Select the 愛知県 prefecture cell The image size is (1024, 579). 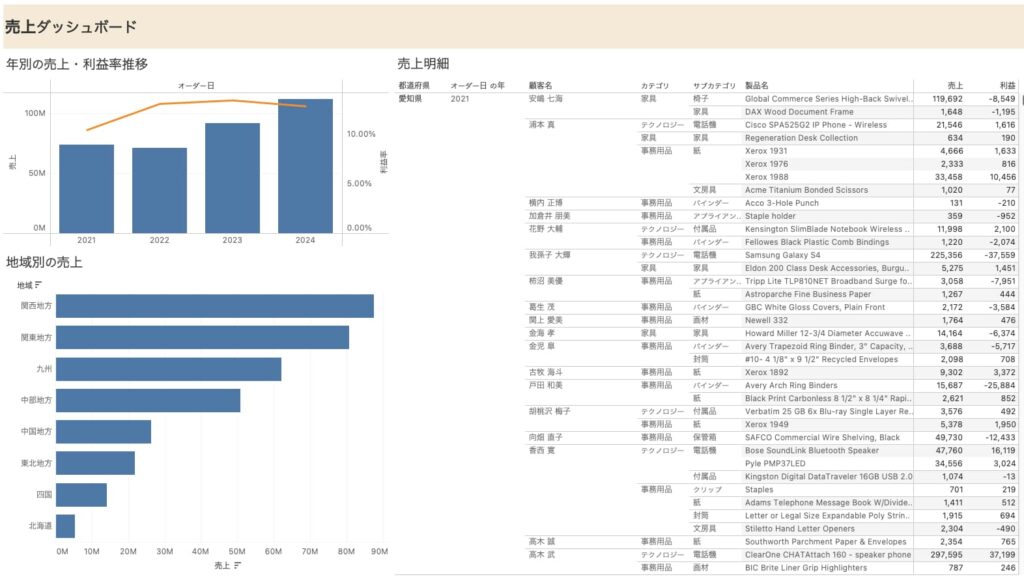pos(410,99)
